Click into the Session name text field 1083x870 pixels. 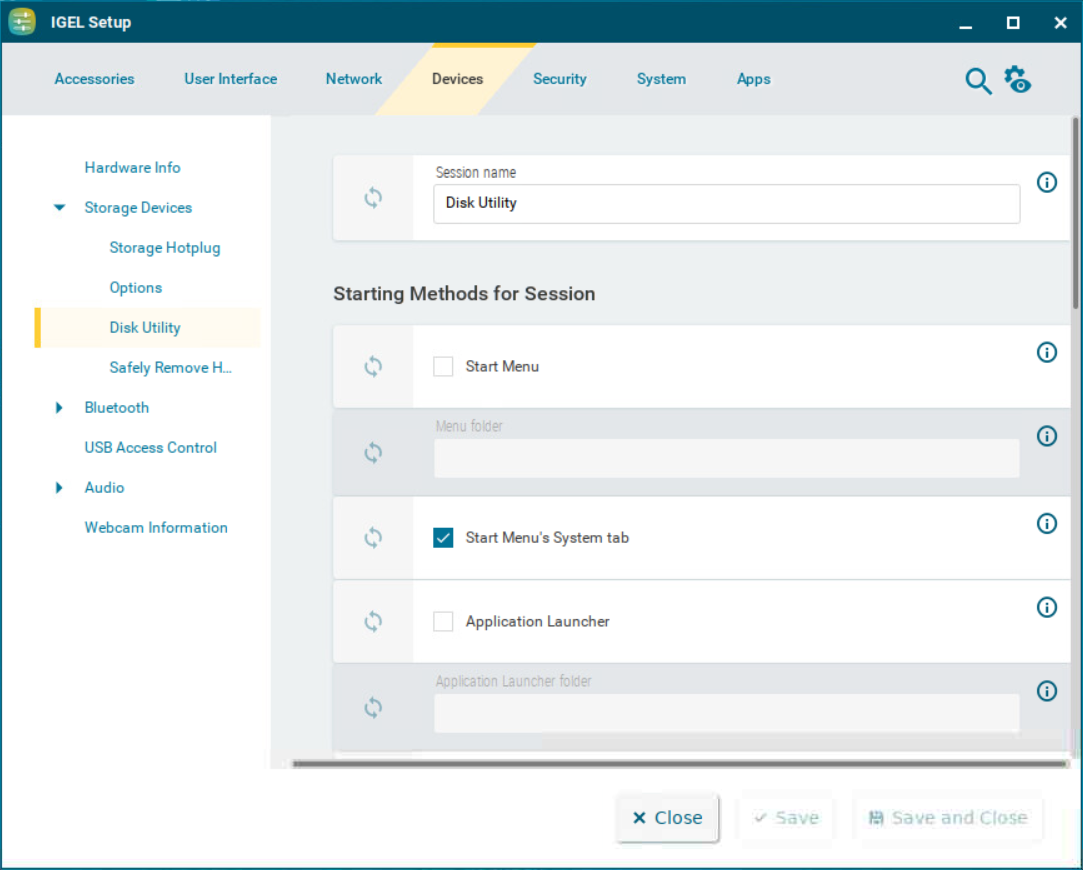(726, 203)
